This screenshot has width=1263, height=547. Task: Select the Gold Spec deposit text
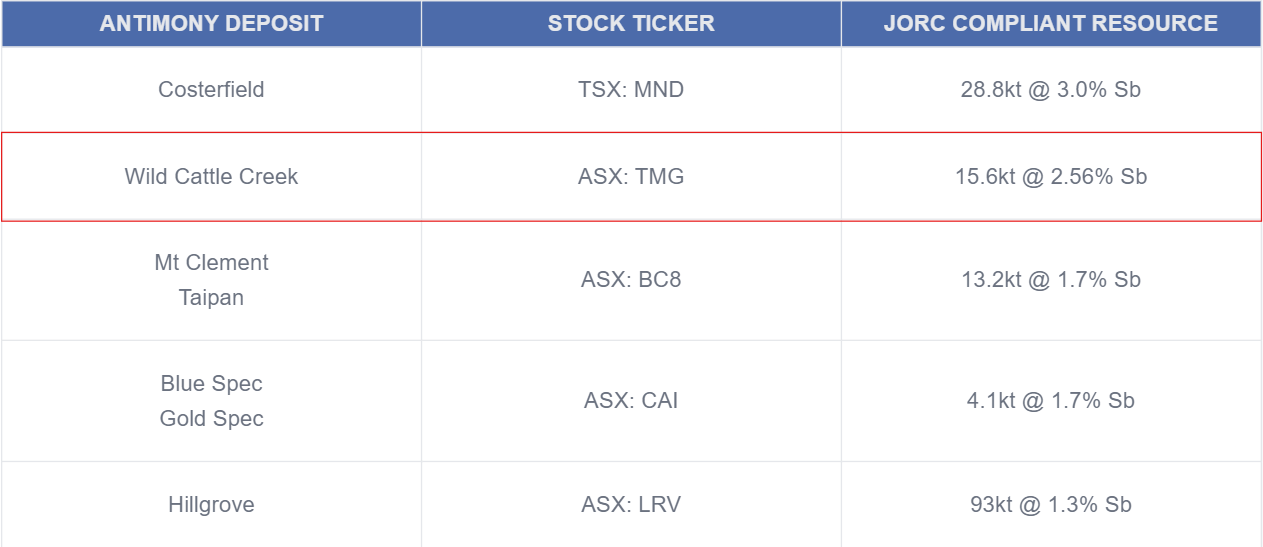pyautogui.click(x=211, y=419)
